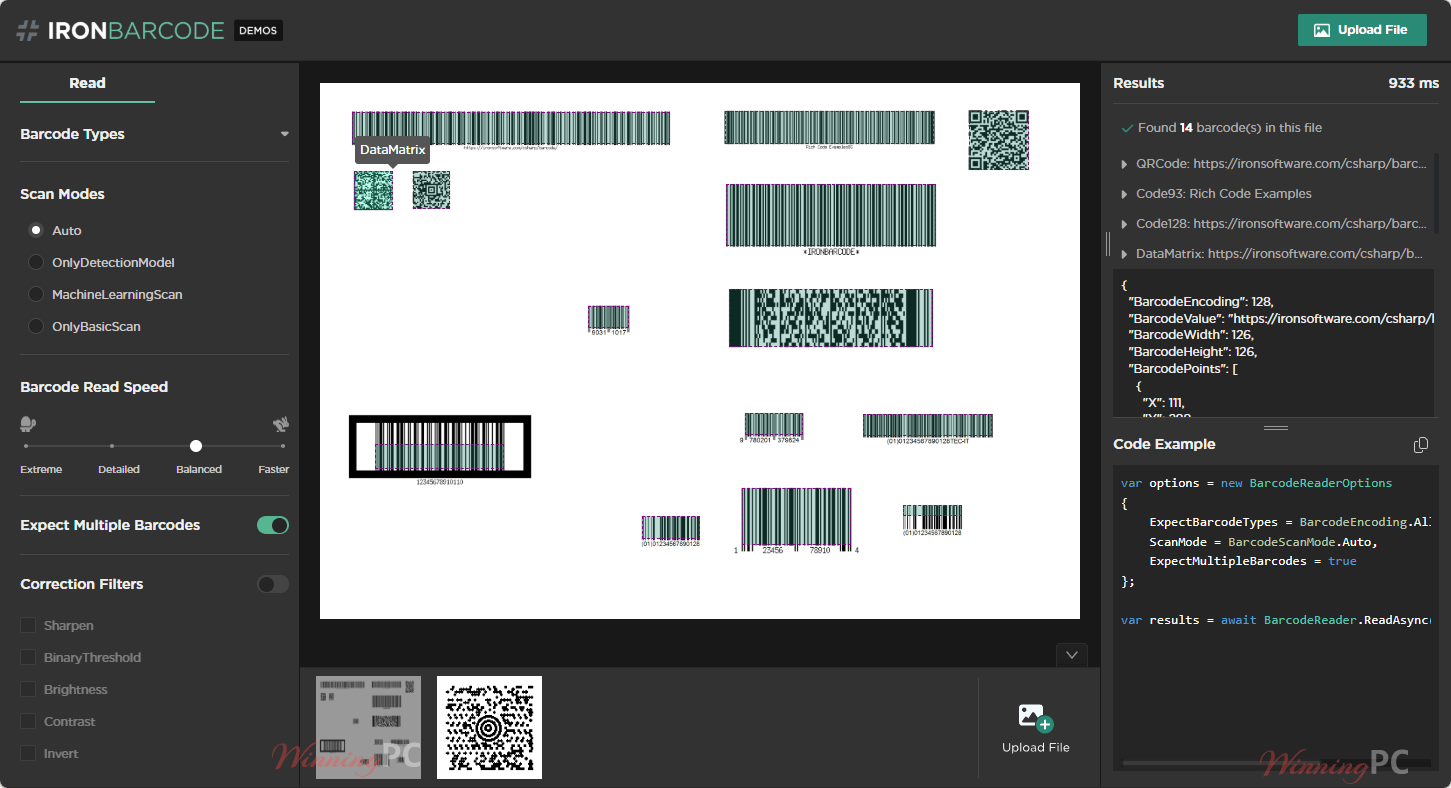This screenshot has width=1451, height=788.
Task: Click the BarcodeWidth: 126 JSON line
Action: [1190, 335]
